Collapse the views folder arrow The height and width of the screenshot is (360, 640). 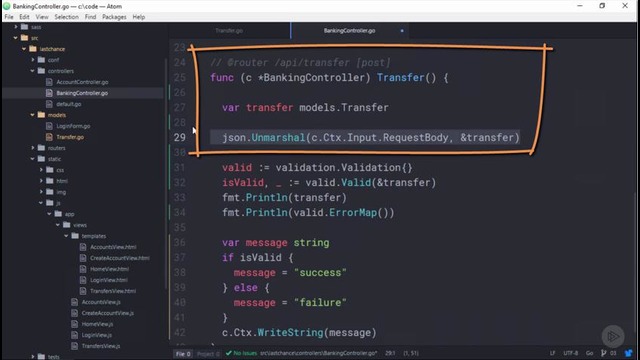[x=58, y=225]
